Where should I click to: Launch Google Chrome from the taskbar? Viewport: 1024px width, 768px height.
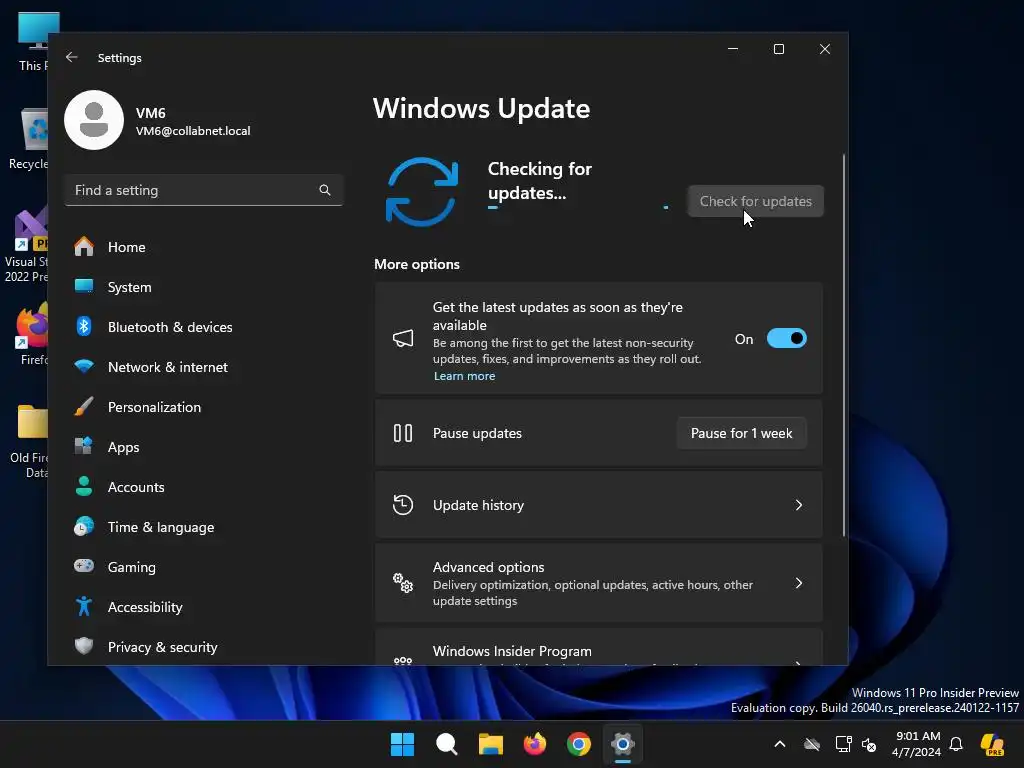[x=579, y=744]
